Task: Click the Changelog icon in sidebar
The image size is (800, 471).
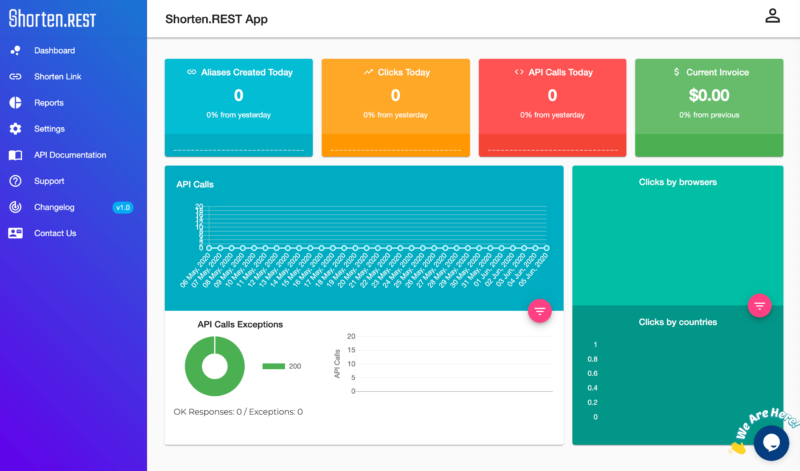Action: click(15, 207)
